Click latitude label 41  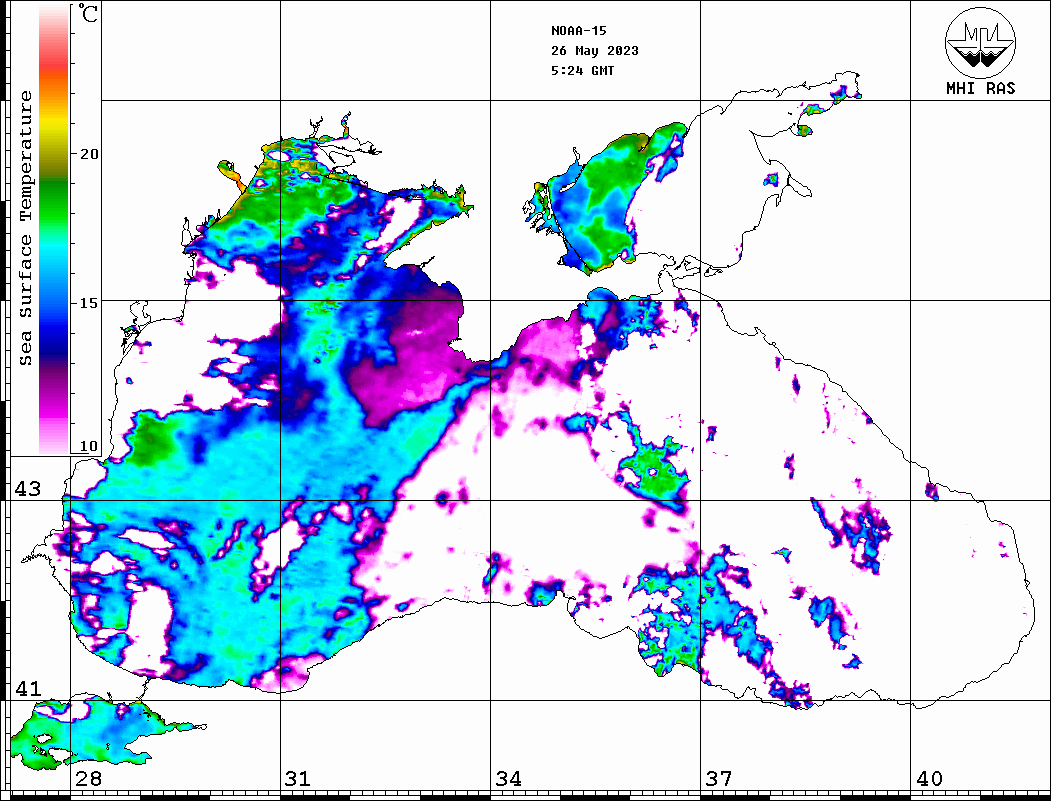tap(28, 688)
